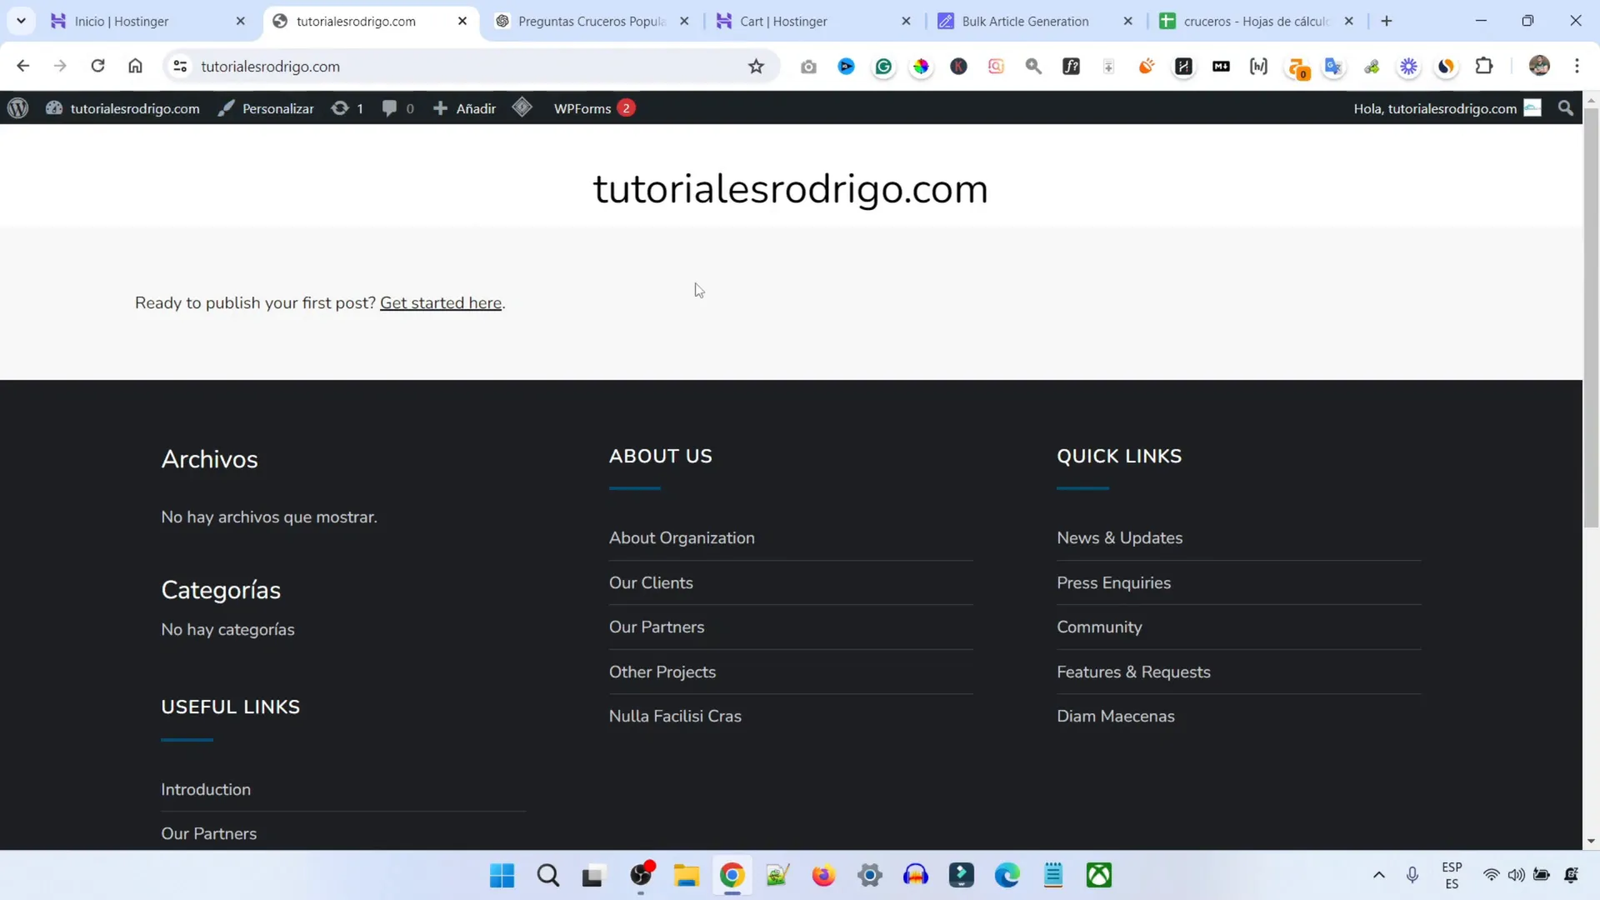Open File Explorer from the taskbar
This screenshot has width=1600, height=900.
(686, 875)
